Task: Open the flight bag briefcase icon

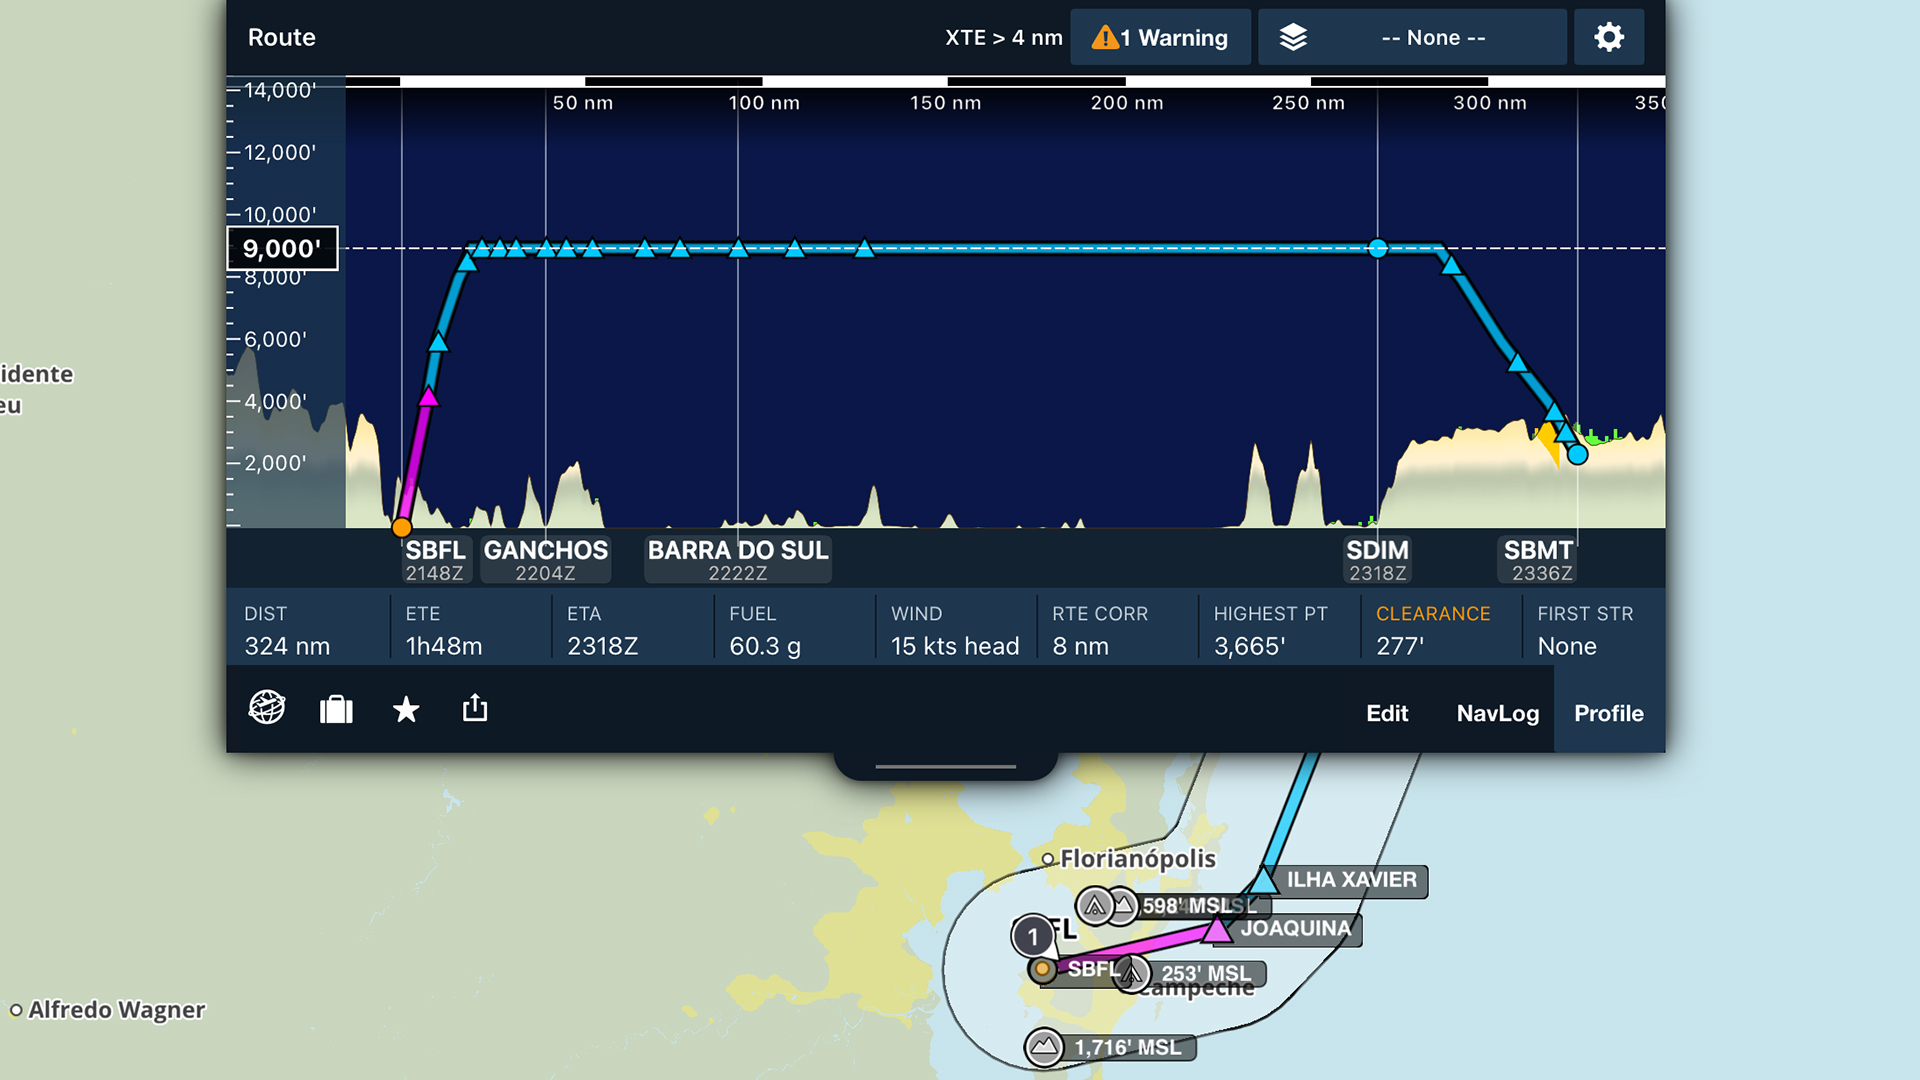Action: (x=336, y=710)
